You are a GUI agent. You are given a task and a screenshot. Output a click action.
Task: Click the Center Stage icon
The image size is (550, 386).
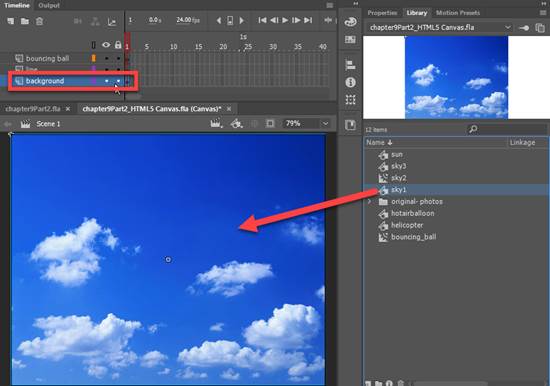[x=270, y=124]
